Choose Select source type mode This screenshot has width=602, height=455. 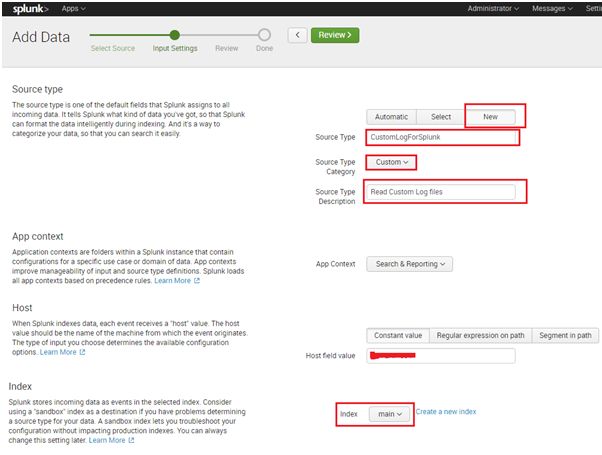(441, 117)
